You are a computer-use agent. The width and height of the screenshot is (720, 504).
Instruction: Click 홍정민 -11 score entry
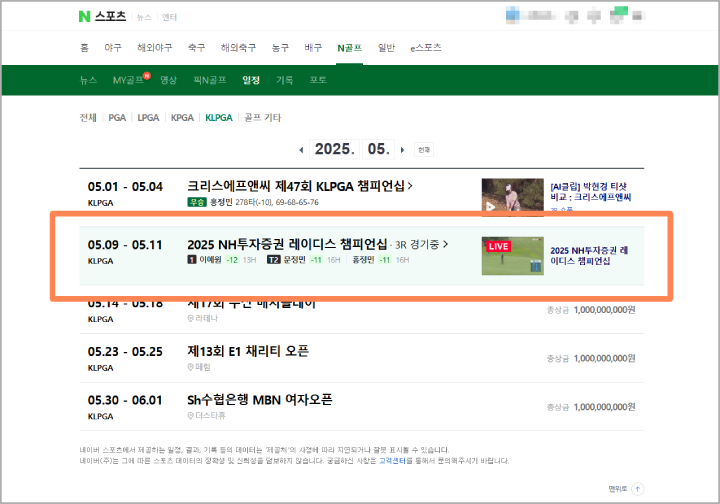pyautogui.click(x=381, y=260)
